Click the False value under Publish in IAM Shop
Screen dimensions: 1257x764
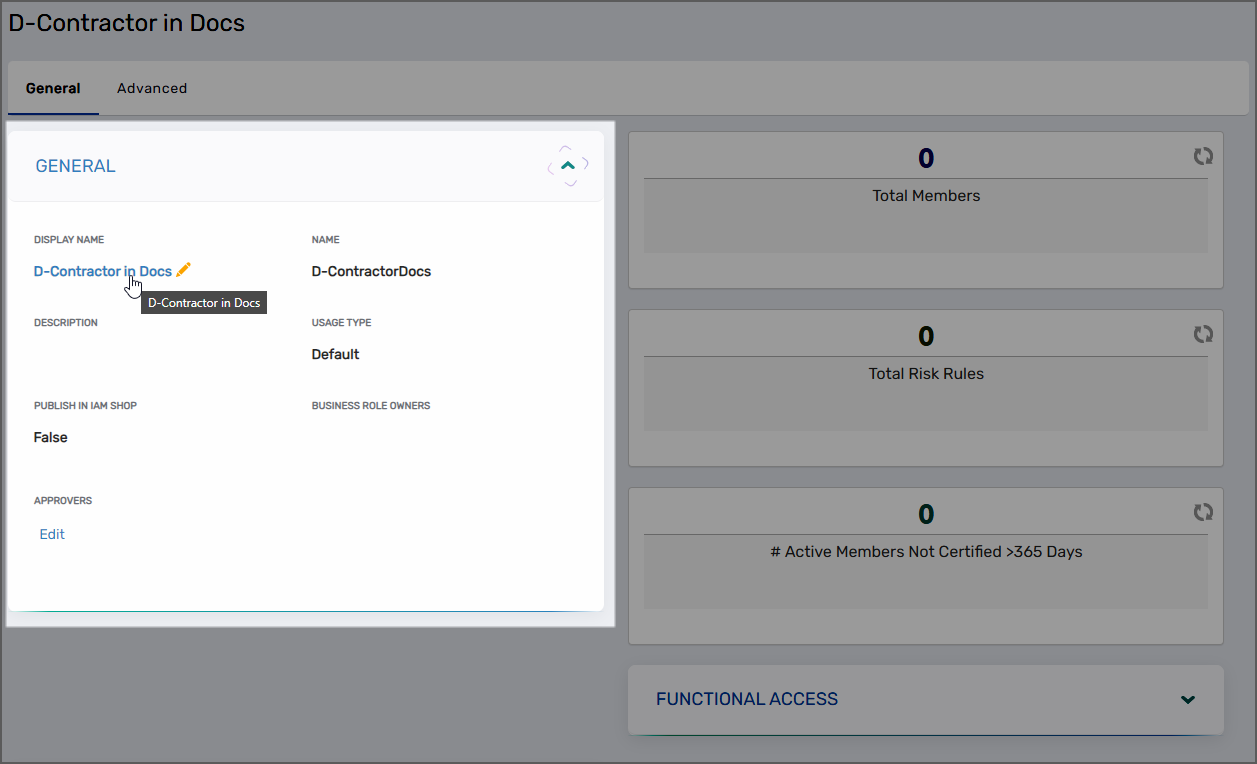point(51,437)
